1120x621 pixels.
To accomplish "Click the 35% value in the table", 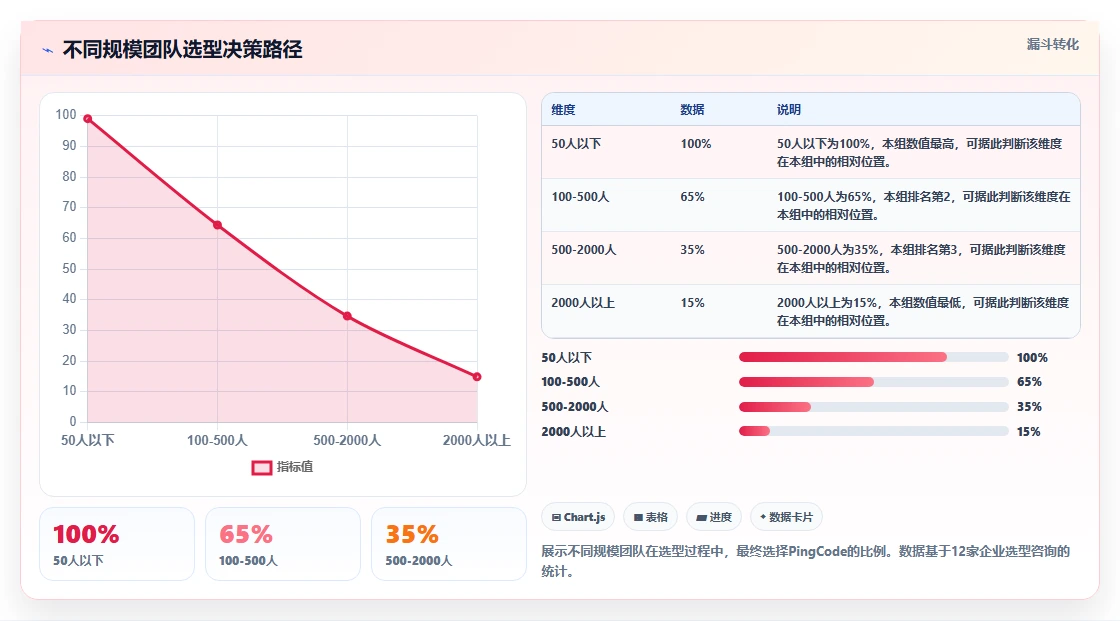I will click(692, 249).
